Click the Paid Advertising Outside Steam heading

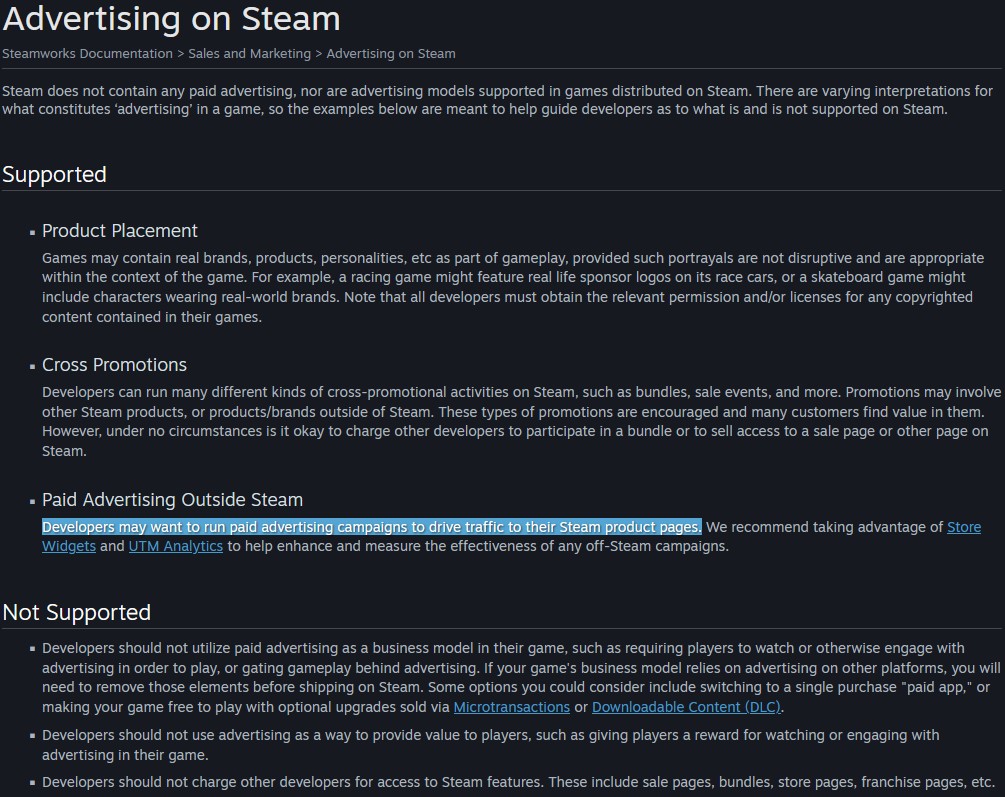click(172, 499)
